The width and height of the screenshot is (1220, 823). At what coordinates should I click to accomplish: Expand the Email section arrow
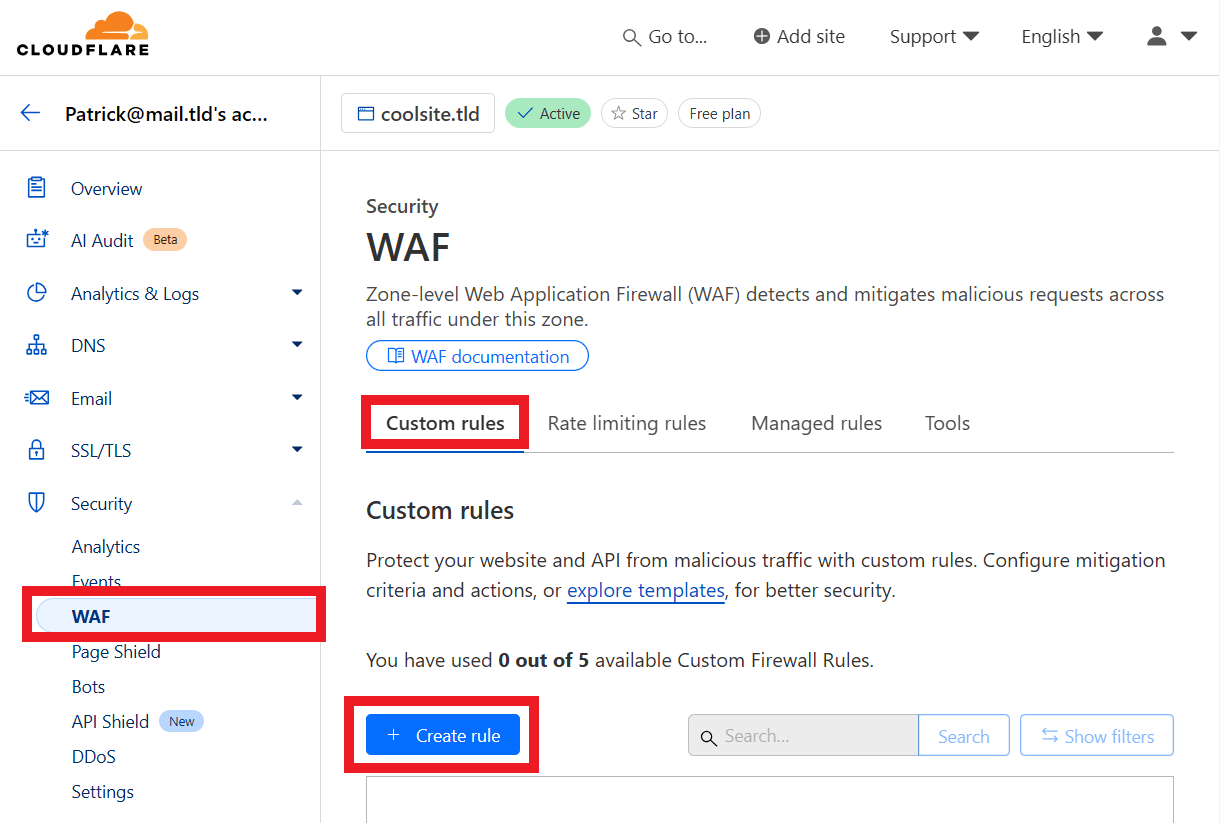[297, 397]
